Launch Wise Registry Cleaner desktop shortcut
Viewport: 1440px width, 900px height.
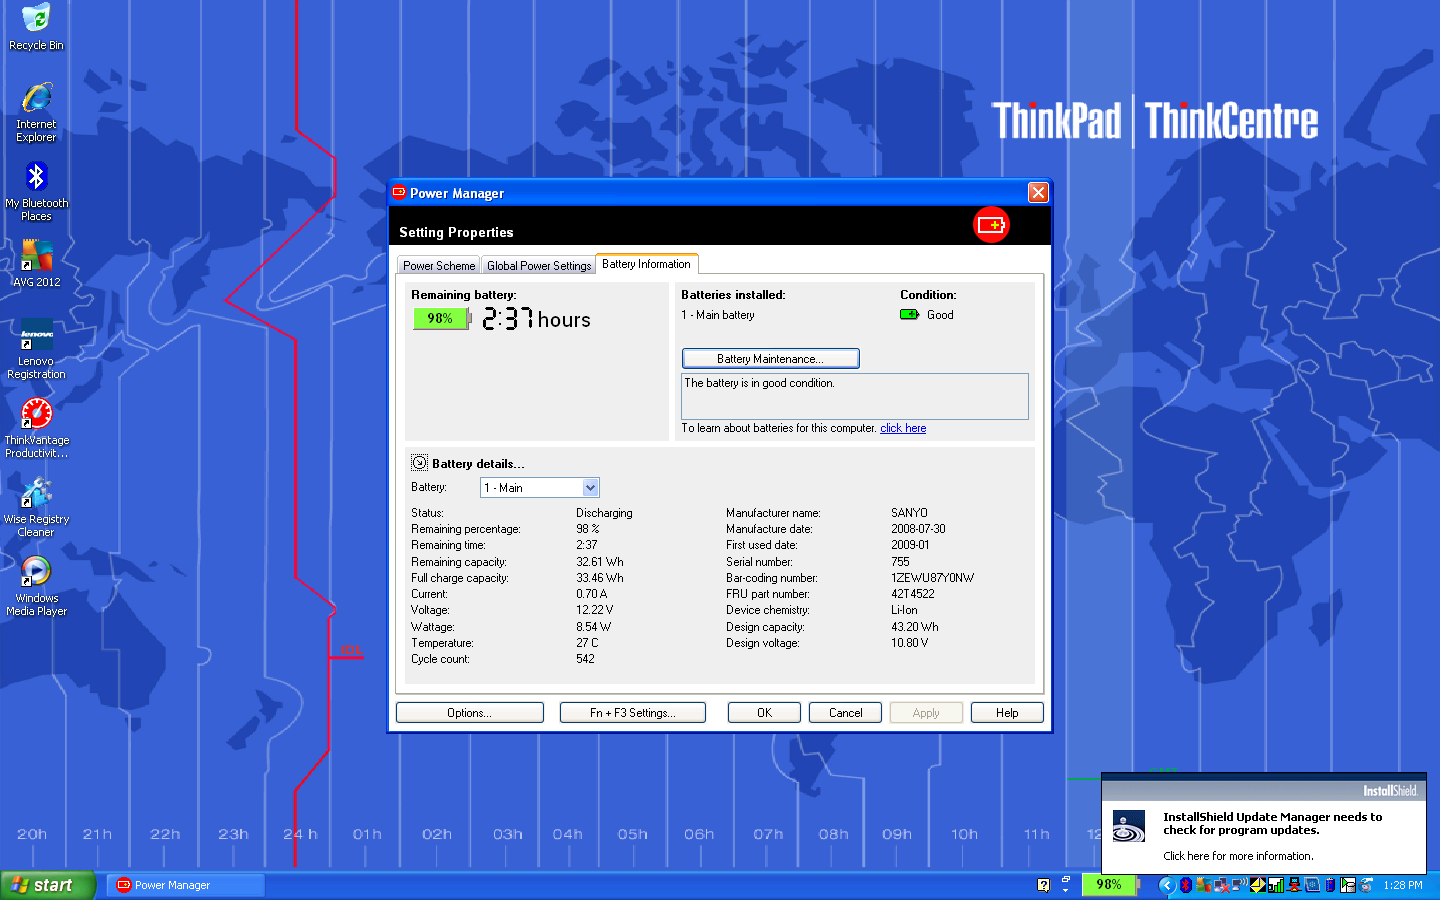pos(36,507)
